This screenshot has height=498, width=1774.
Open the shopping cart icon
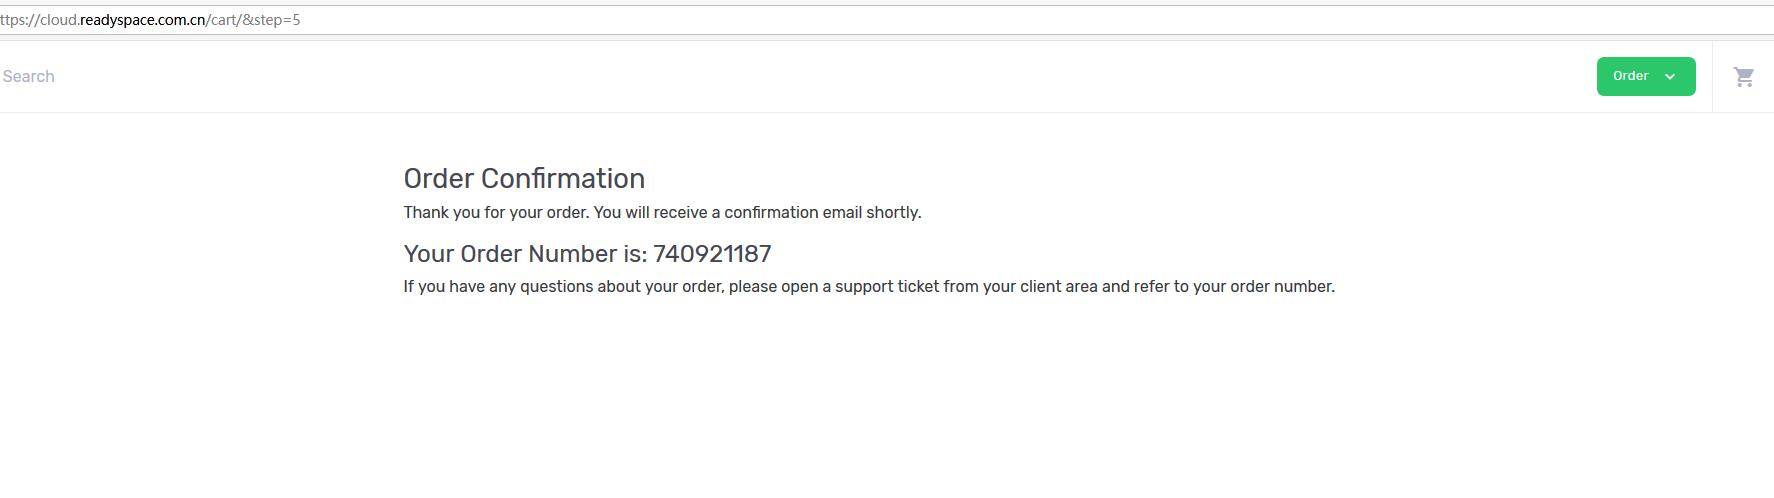pos(1743,77)
